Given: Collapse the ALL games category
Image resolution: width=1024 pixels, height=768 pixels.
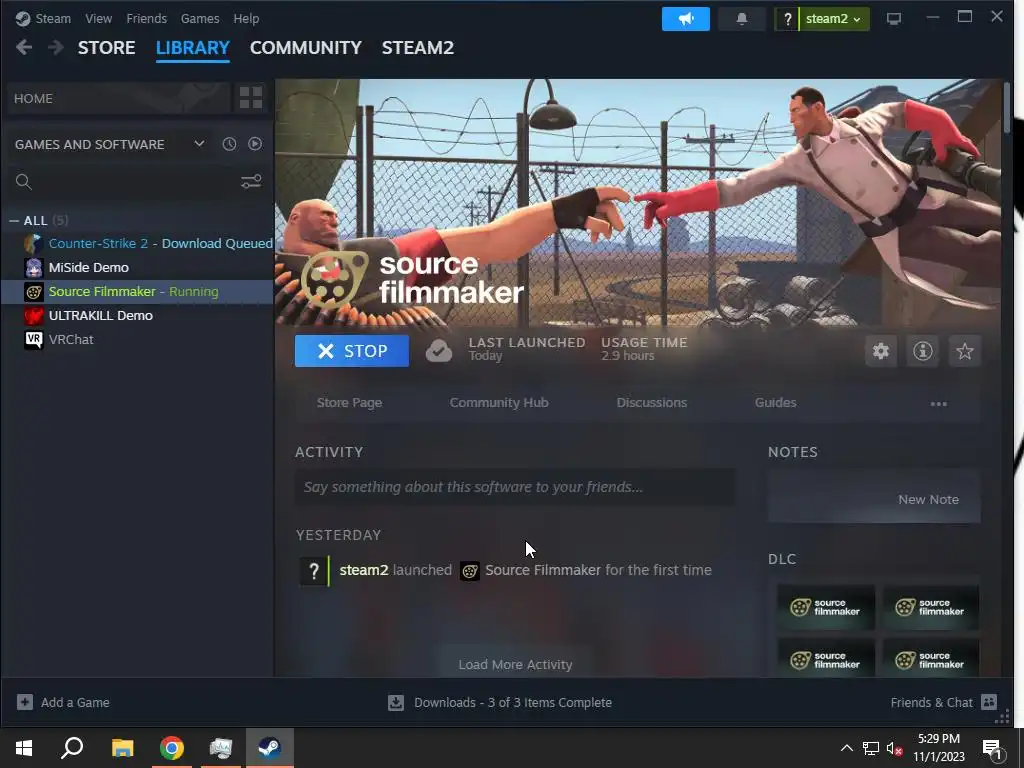Looking at the screenshot, I should click(14, 221).
